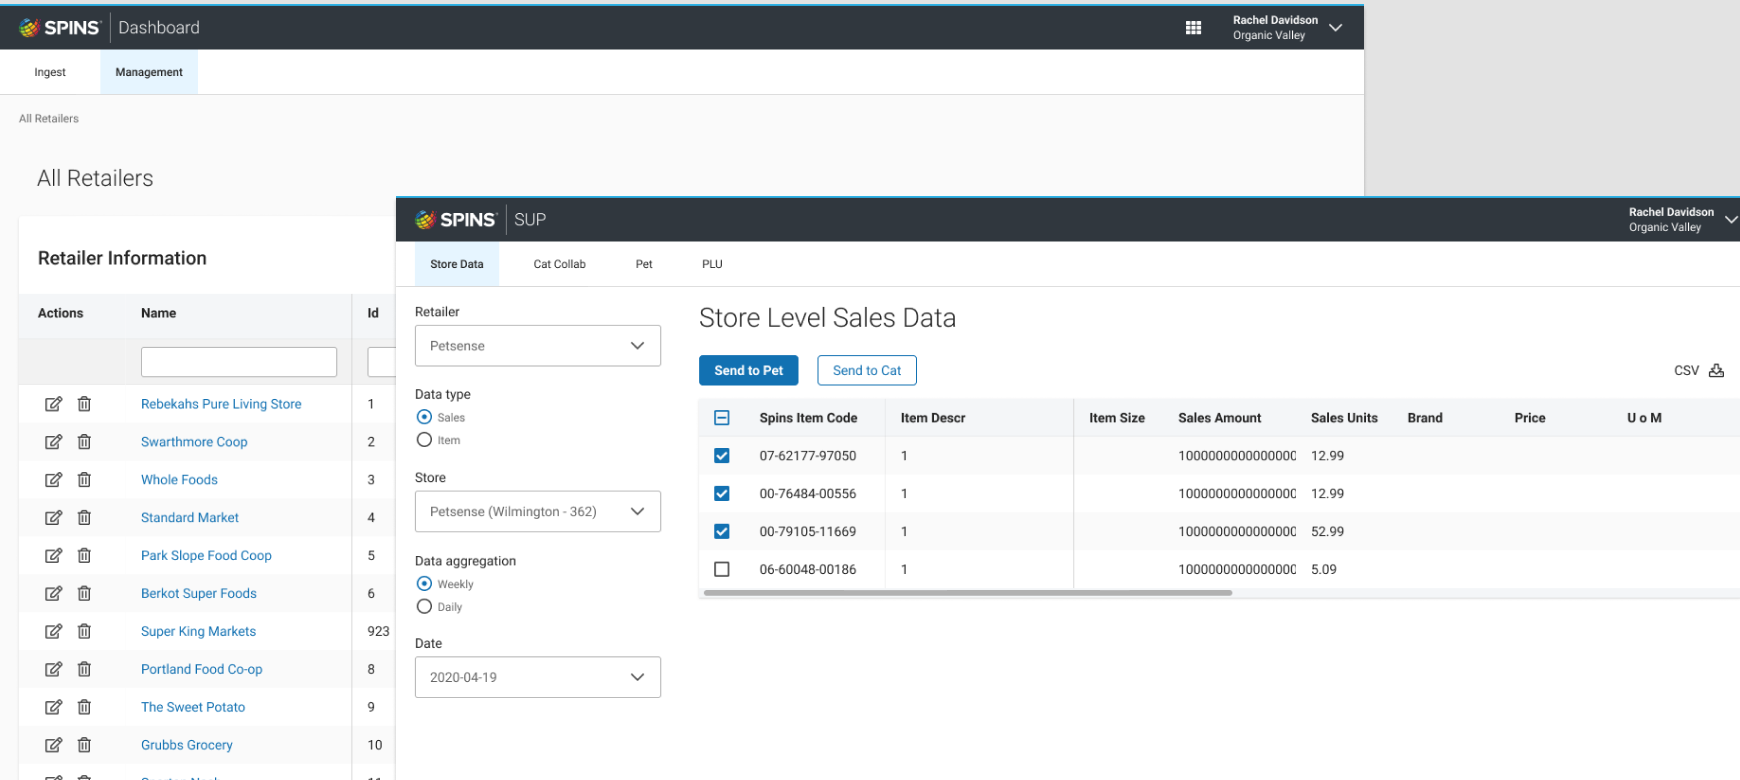Open the Retailer dropdown showing Petsense
Viewport: 1740px width, 780px height.
[x=538, y=346]
